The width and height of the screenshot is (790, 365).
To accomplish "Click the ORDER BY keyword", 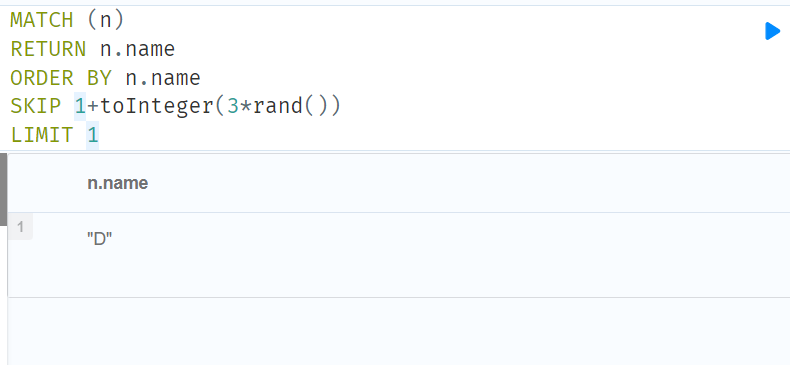I will tap(61, 78).
